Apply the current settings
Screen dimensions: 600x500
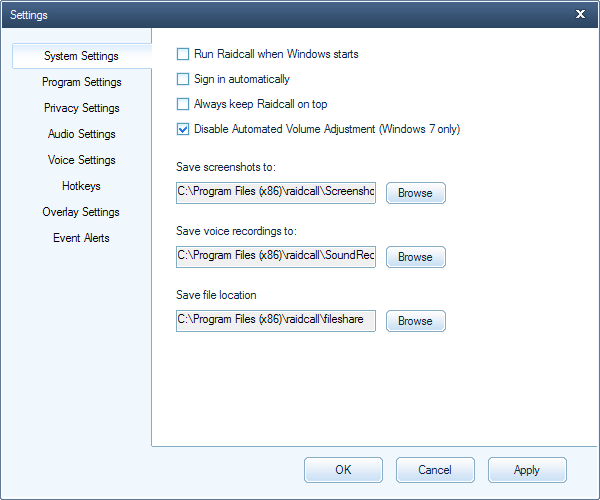click(527, 470)
